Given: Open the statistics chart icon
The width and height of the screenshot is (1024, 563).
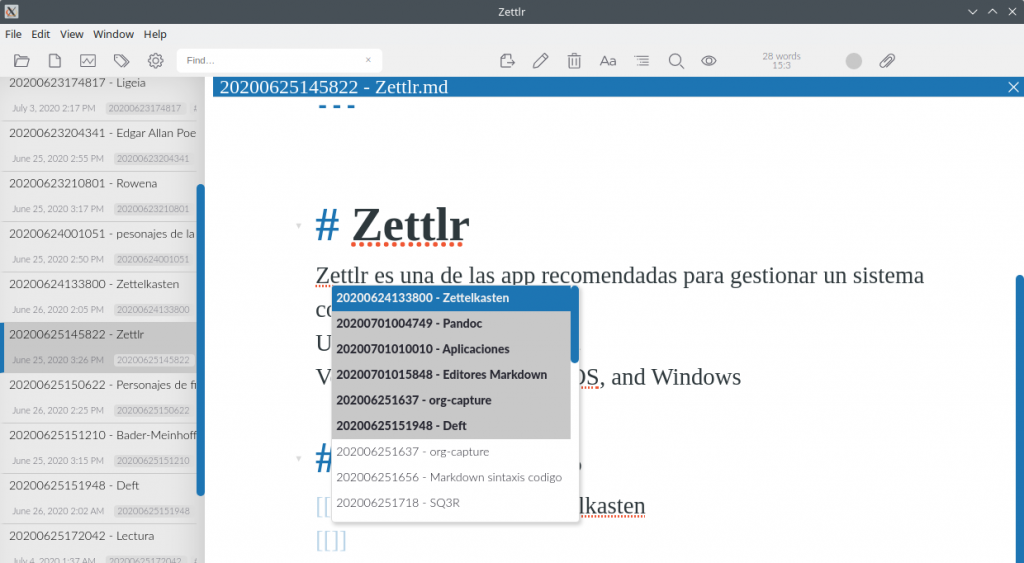Looking at the screenshot, I should 88,61.
